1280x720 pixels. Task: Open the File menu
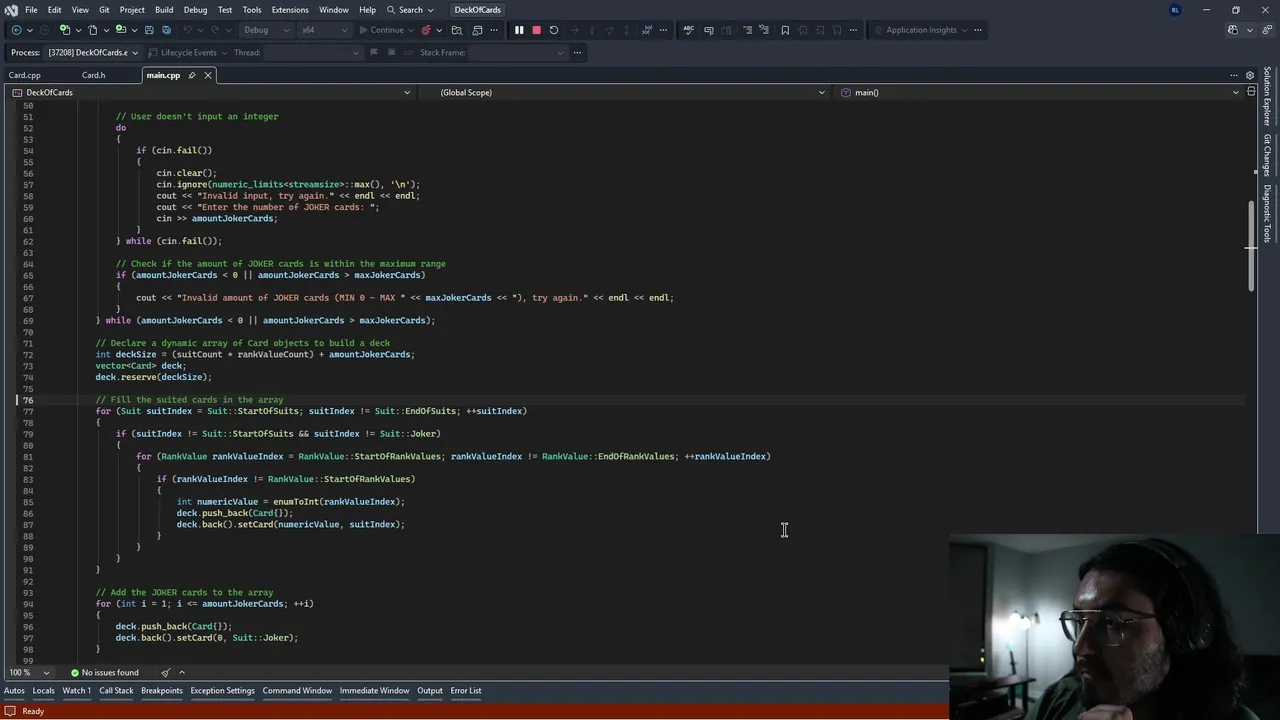(32, 10)
